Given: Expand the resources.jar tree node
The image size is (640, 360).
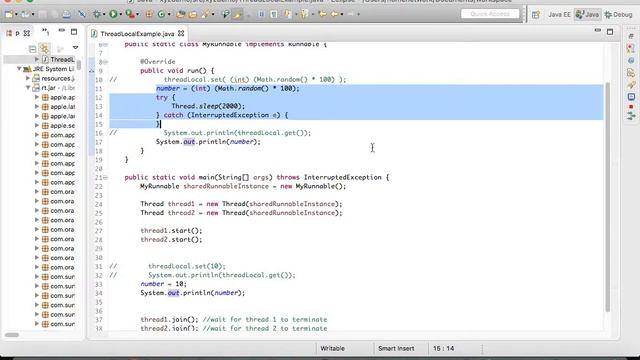Looking at the screenshot, I should point(28,78).
